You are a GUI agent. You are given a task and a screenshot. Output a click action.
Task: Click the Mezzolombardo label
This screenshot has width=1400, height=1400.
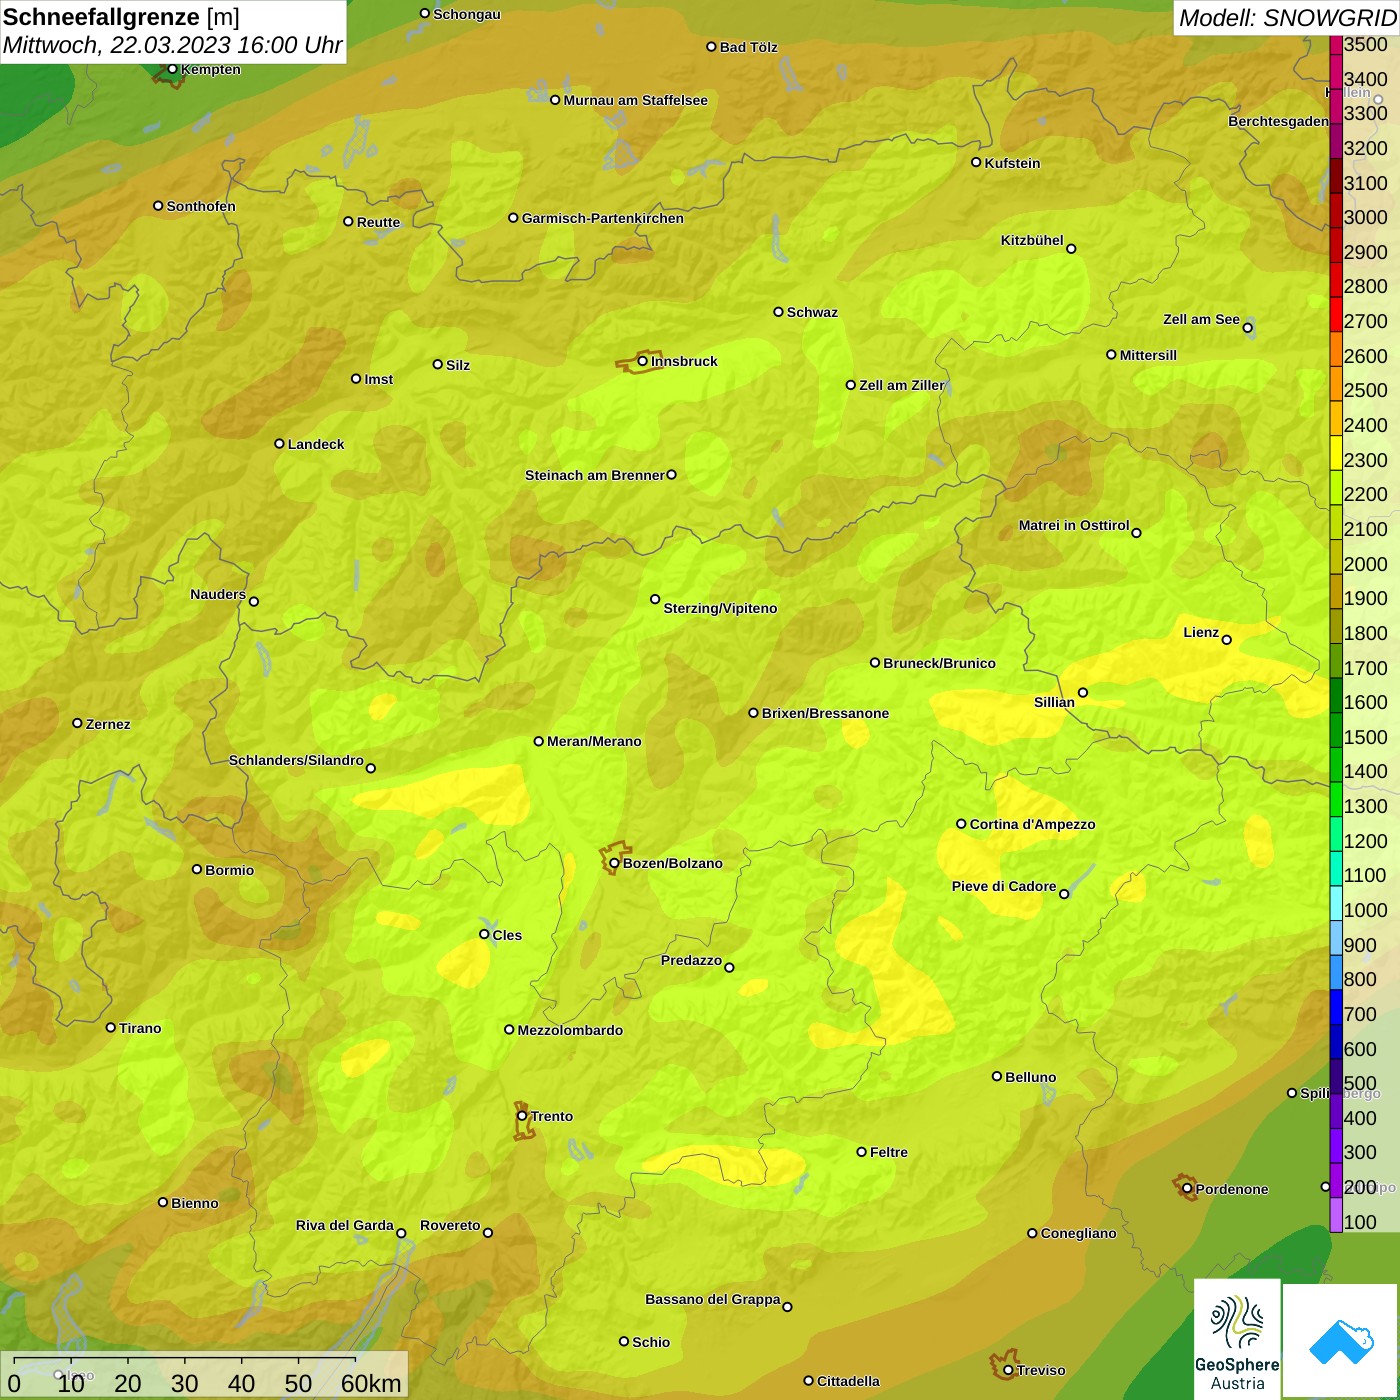click(570, 1030)
